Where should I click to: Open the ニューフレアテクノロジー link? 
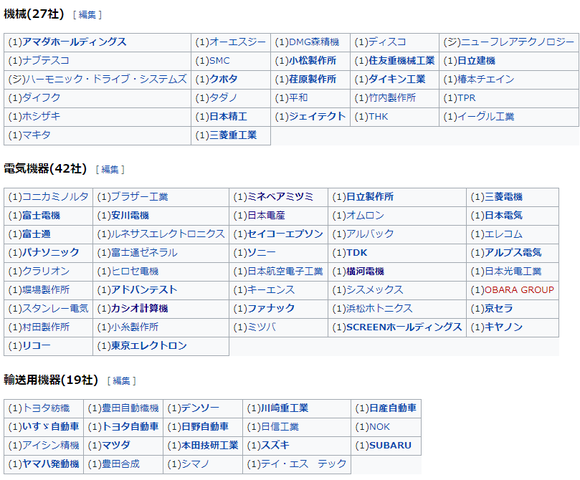tap(517, 42)
